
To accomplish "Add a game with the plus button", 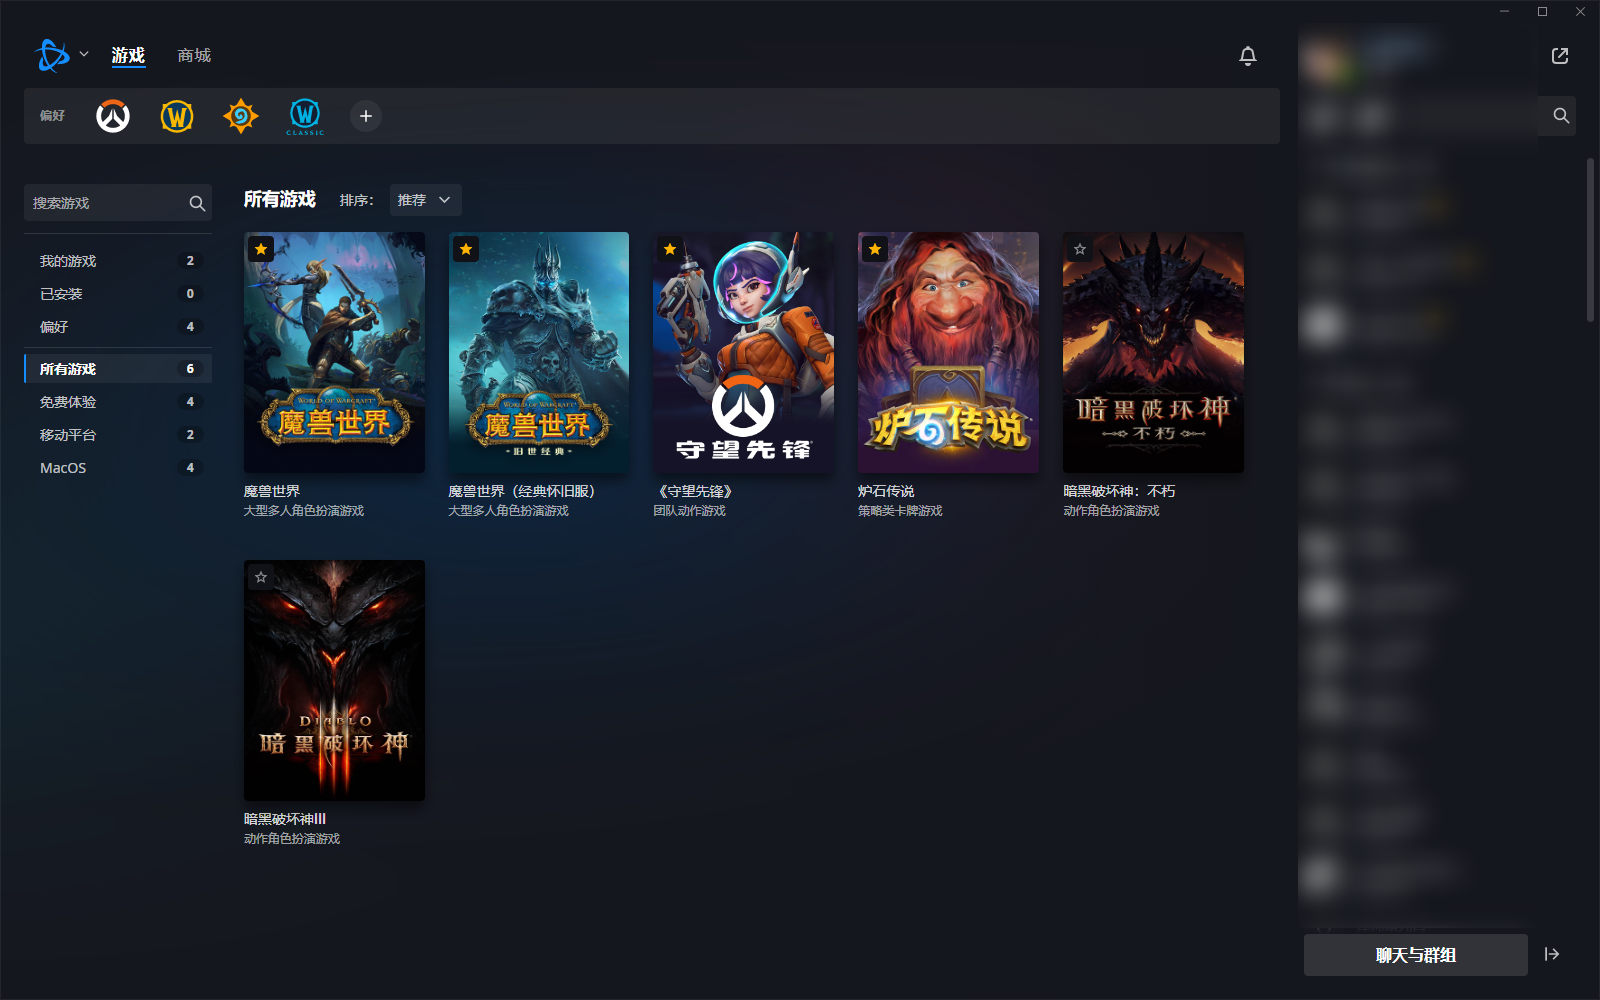I will tap(366, 116).
